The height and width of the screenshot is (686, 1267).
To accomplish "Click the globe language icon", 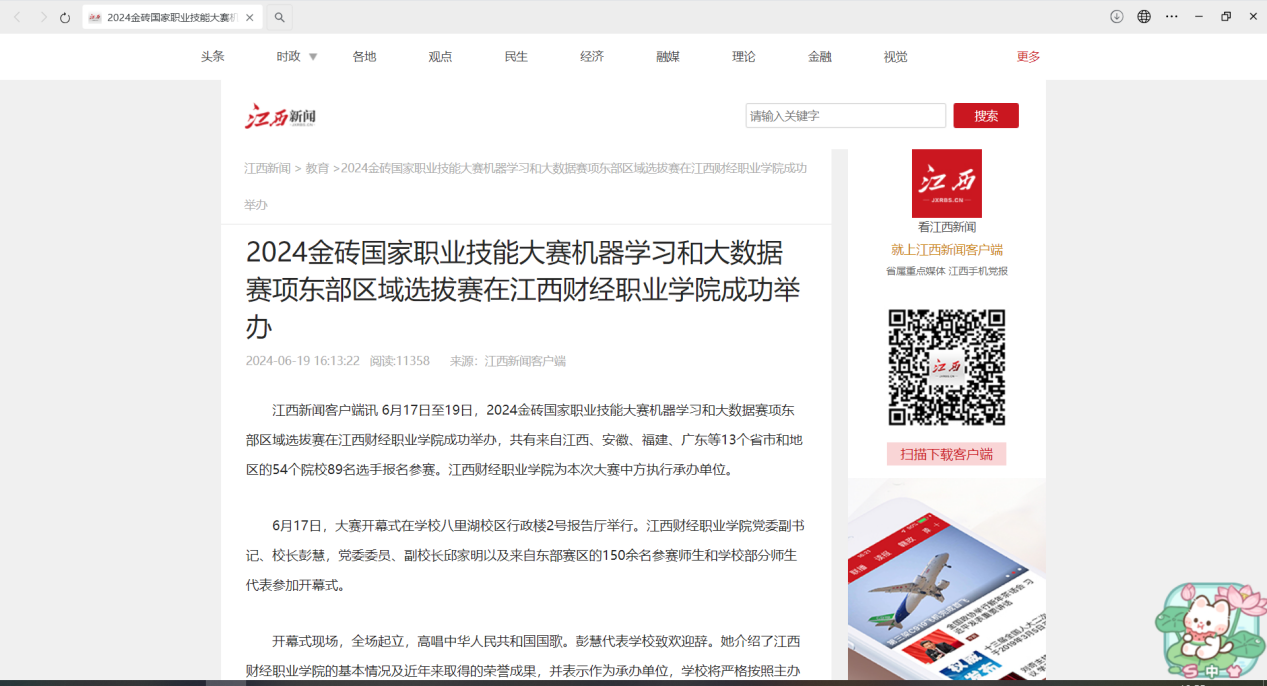I will tap(1144, 16).
